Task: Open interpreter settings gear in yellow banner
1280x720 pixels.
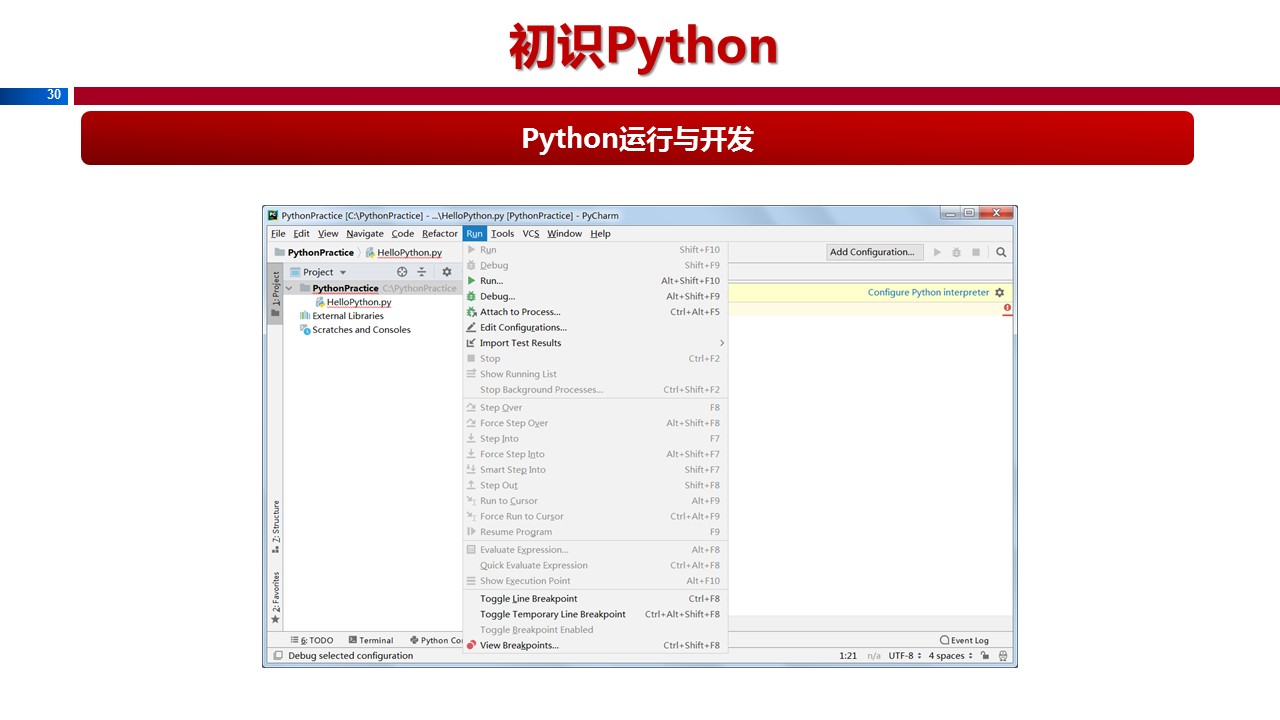Action: [999, 293]
